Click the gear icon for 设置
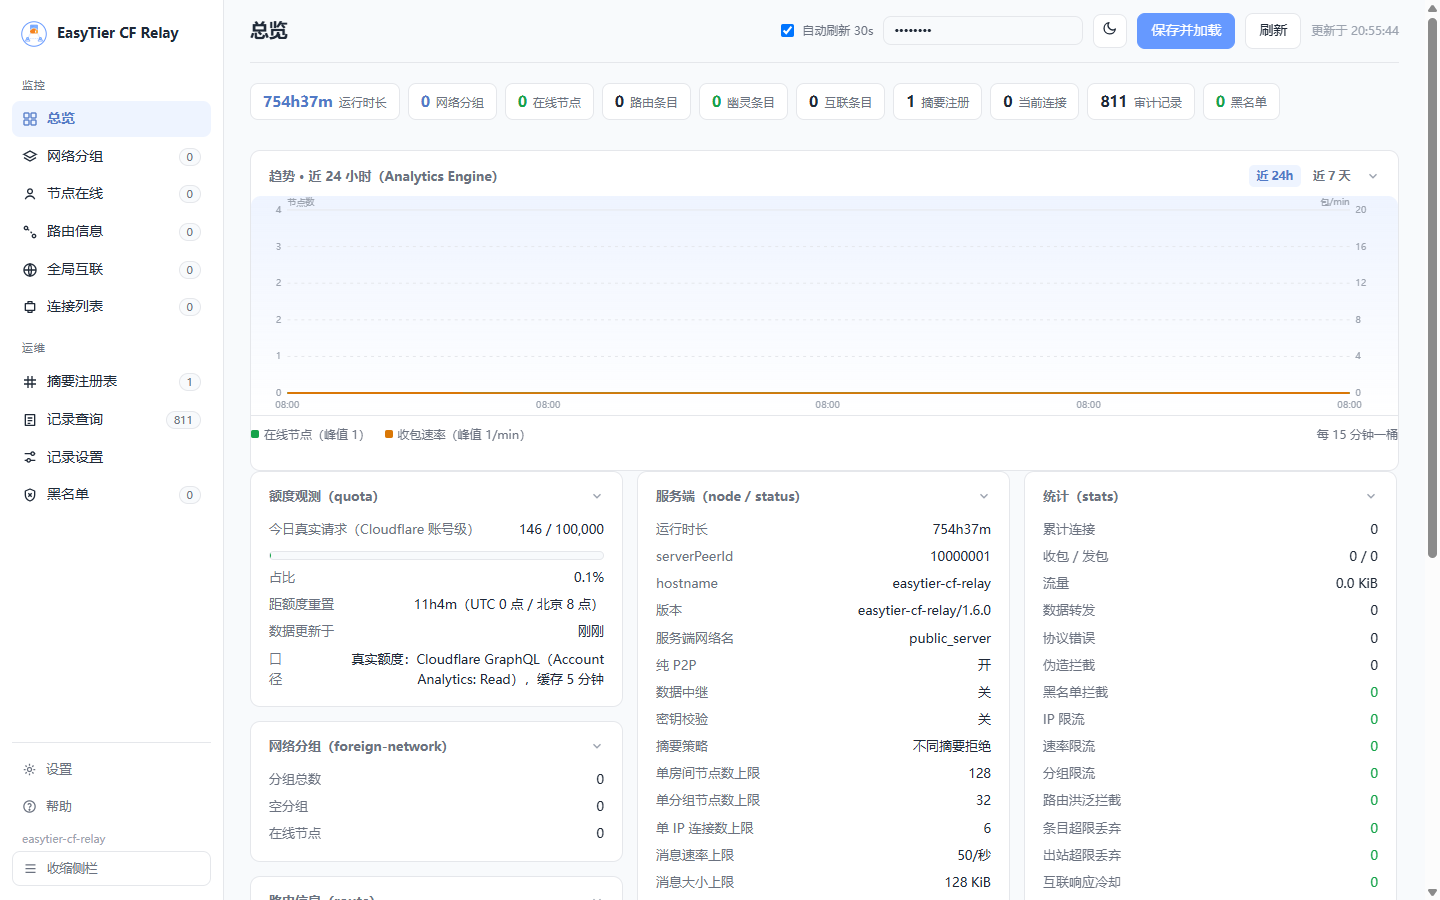Screen dimensions: 1440x900 30,770
